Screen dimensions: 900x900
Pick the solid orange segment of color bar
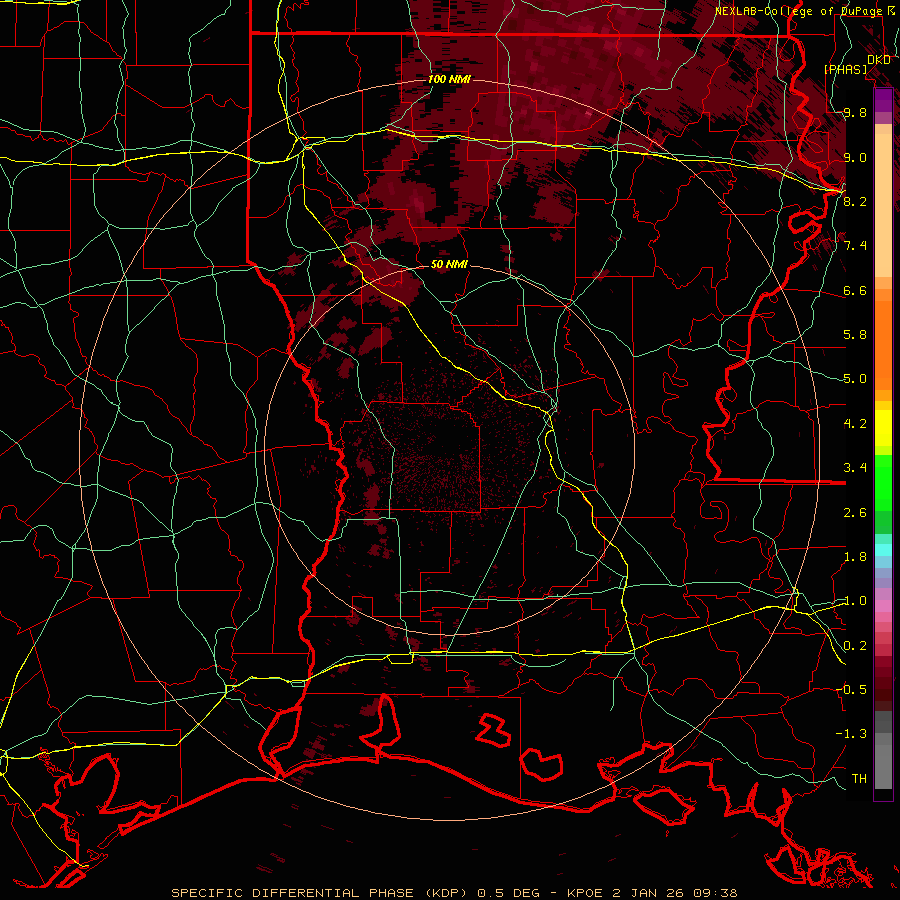coord(883,345)
